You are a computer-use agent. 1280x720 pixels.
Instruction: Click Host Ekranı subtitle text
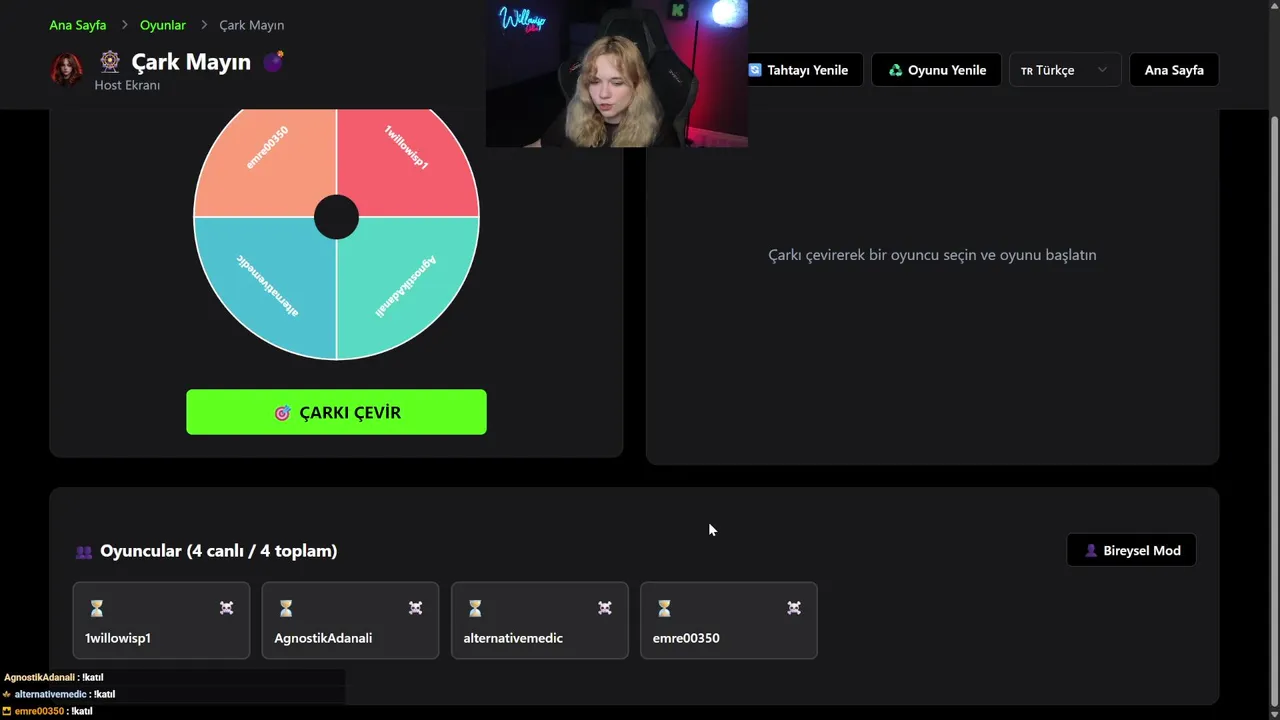[x=127, y=85]
